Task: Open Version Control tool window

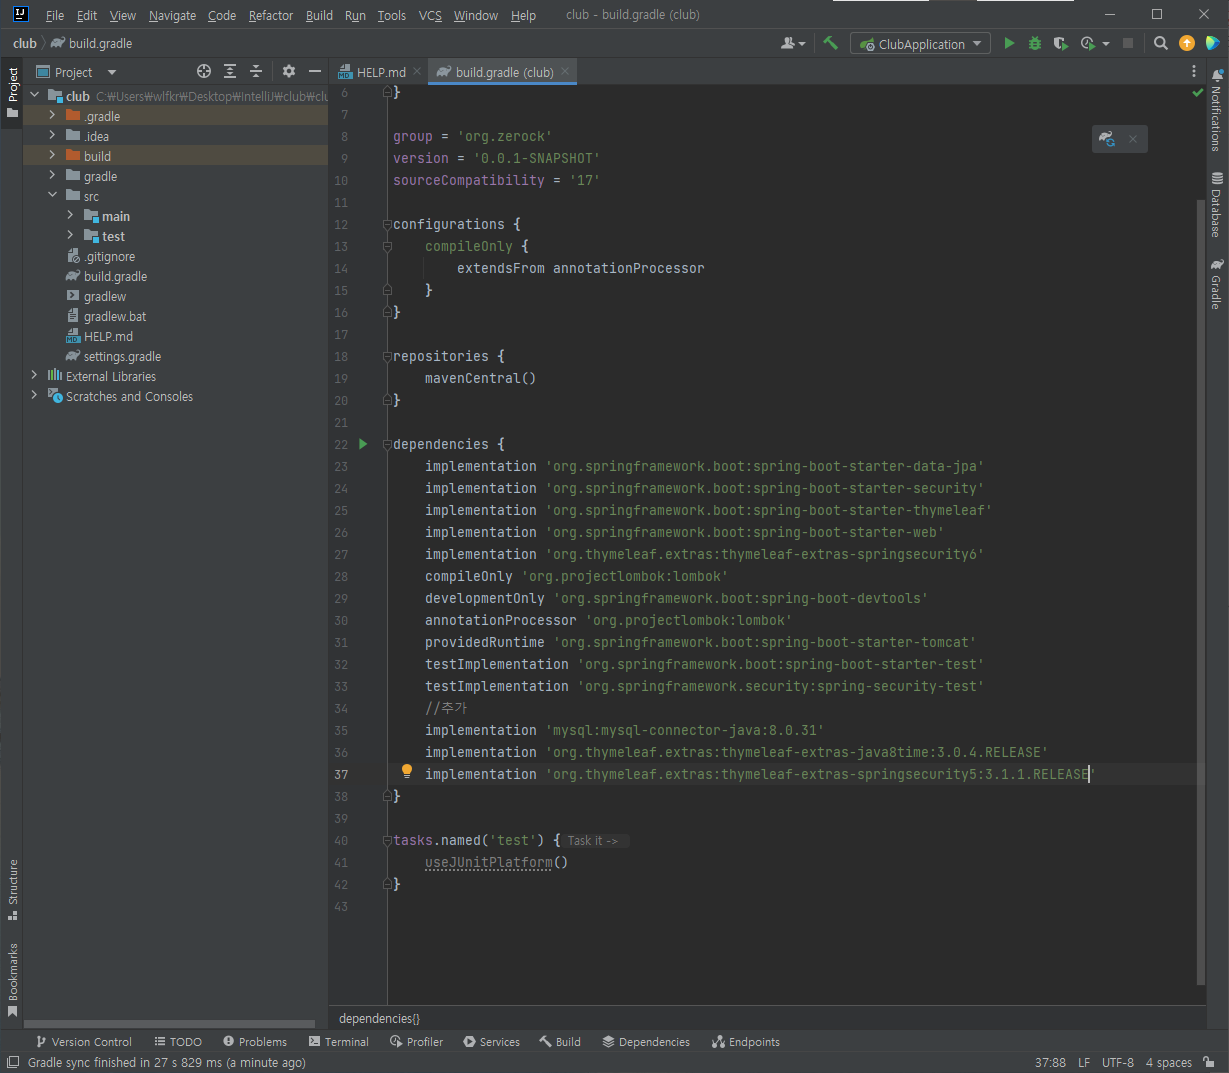Action: (83, 1042)
